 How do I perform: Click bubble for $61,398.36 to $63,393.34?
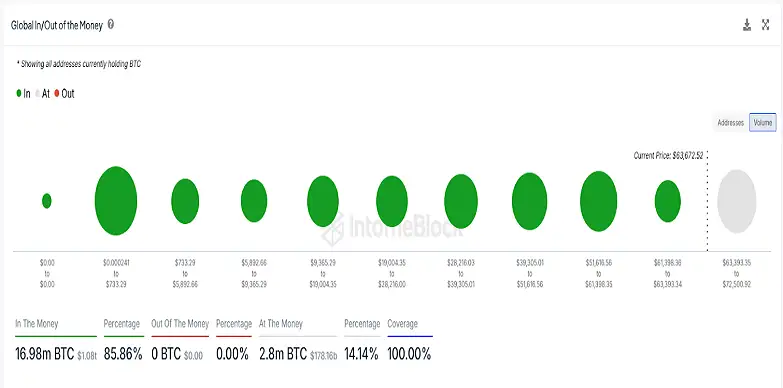click(668, 201)
